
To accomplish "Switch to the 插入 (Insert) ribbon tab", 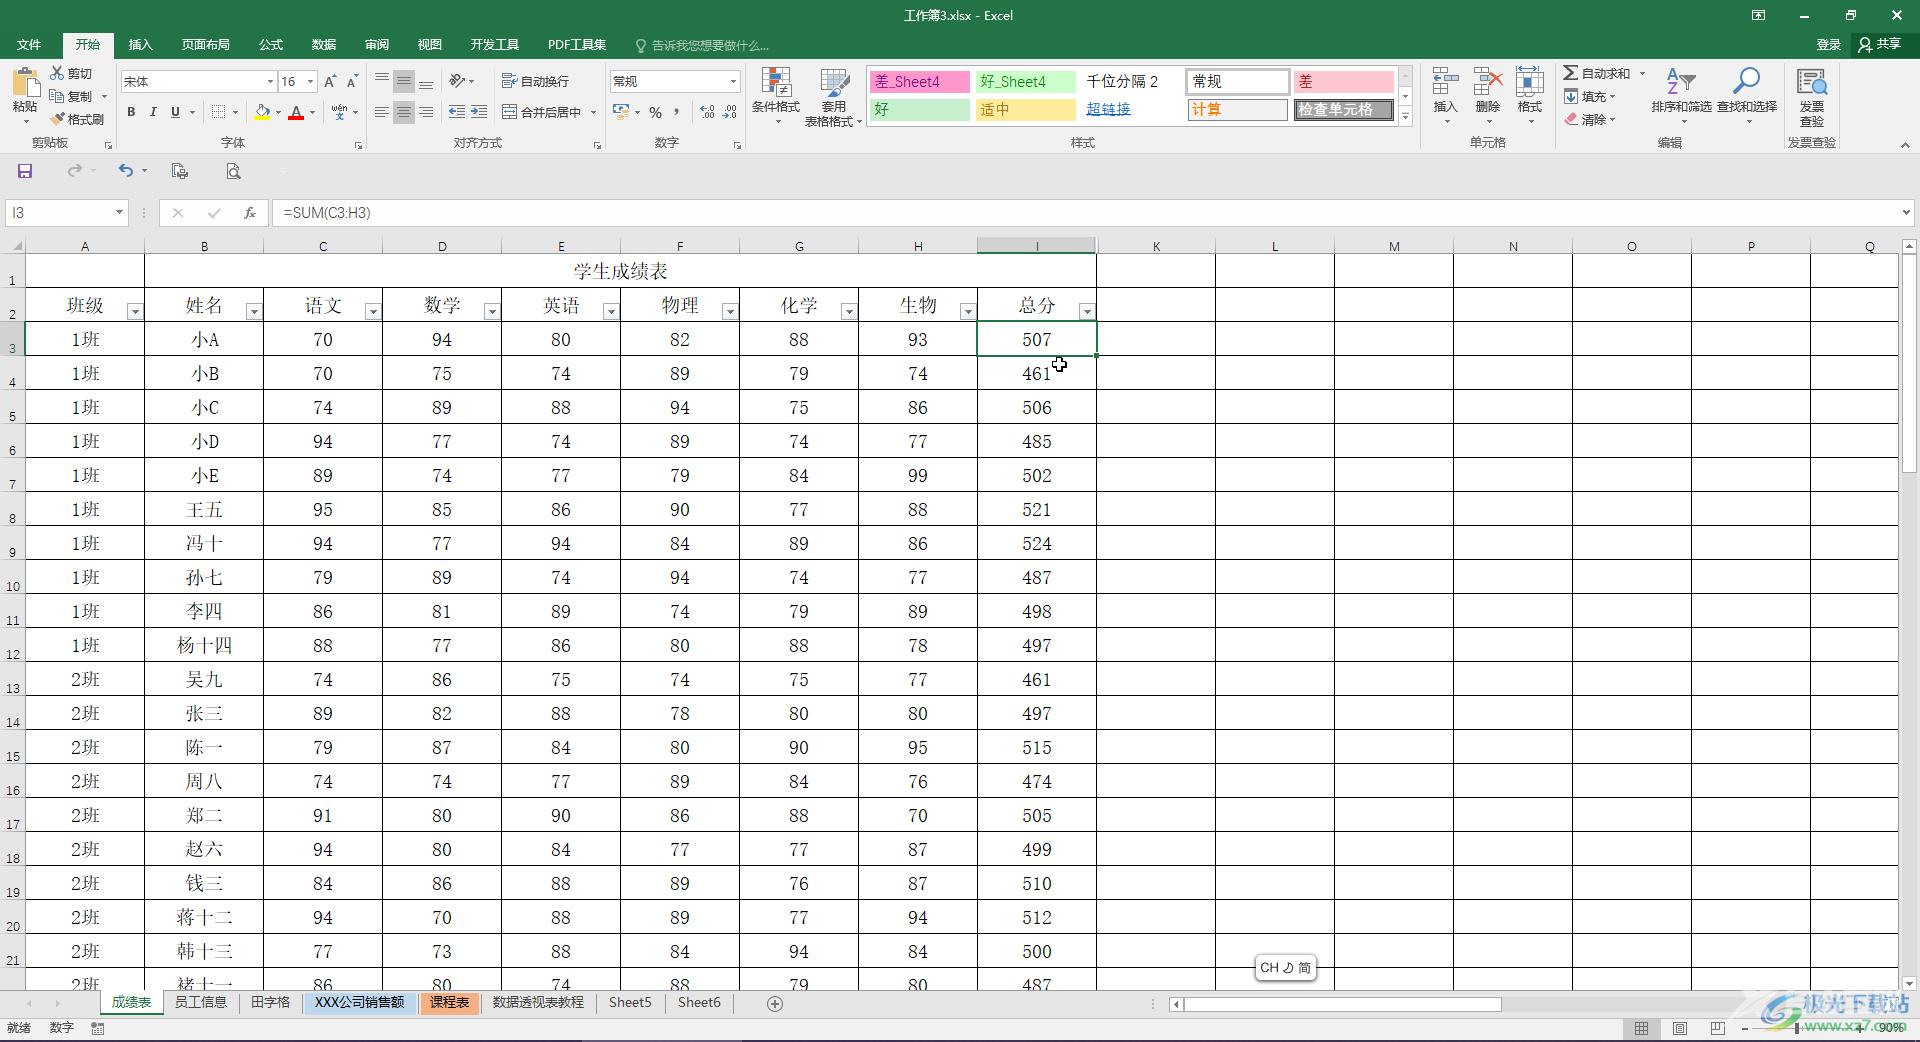I will click(x=141, y=44).
